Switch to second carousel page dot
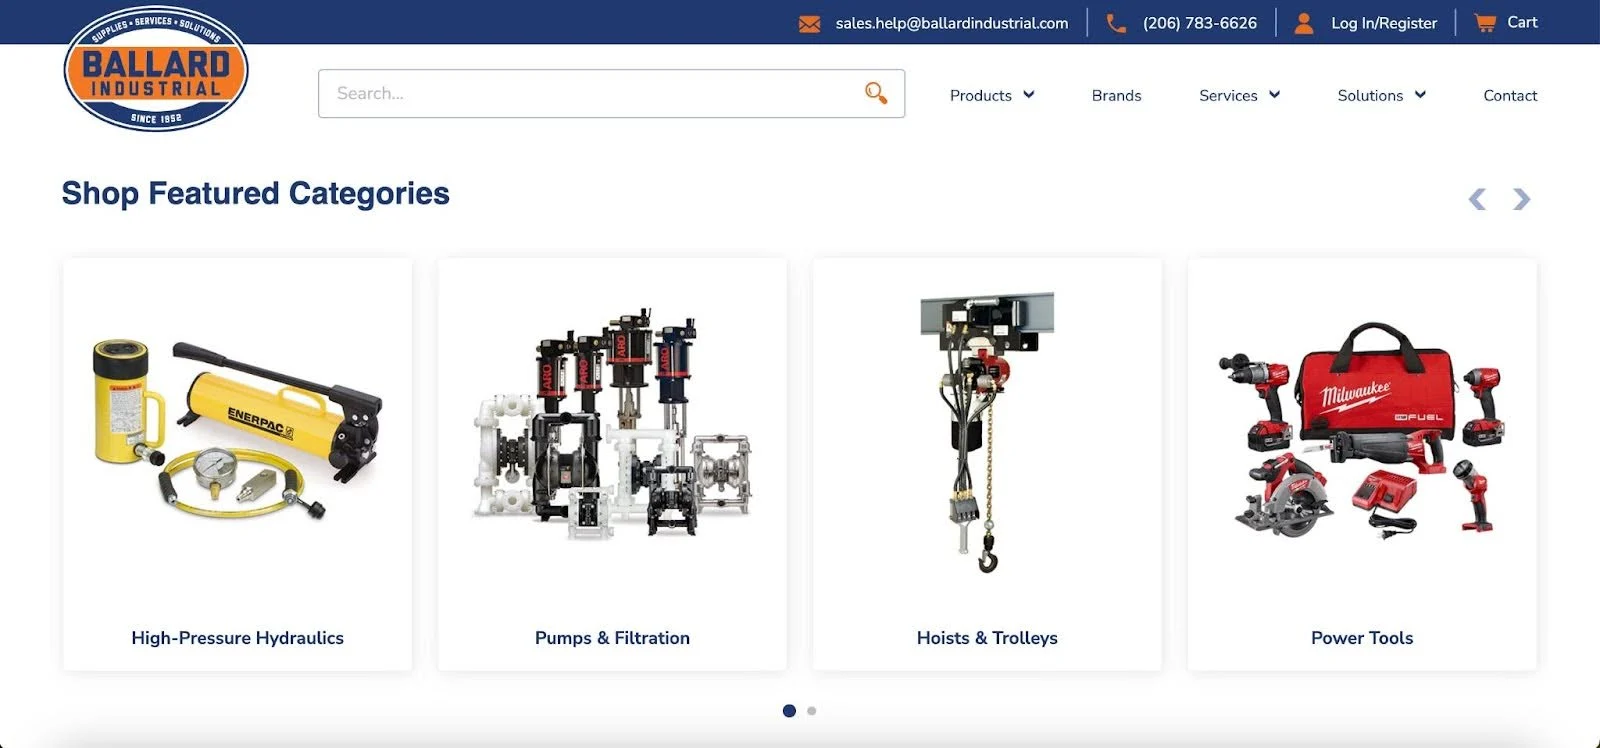This screenshot has height=748, width=1600. [812, 711]
